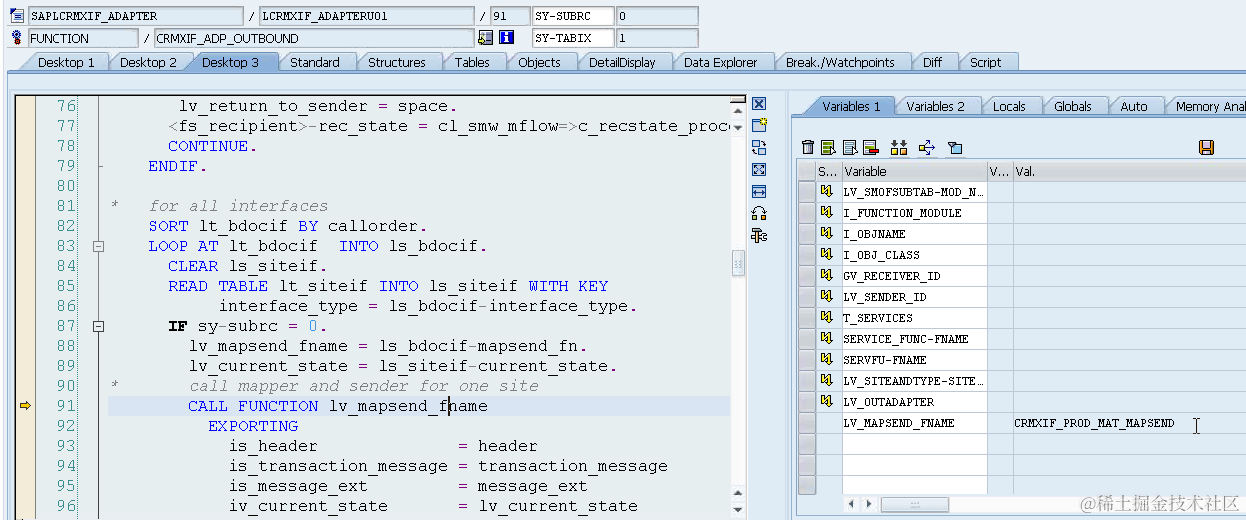Maximize the source tool horizontally
The image size is (1246, 520).
coord(759,191)
